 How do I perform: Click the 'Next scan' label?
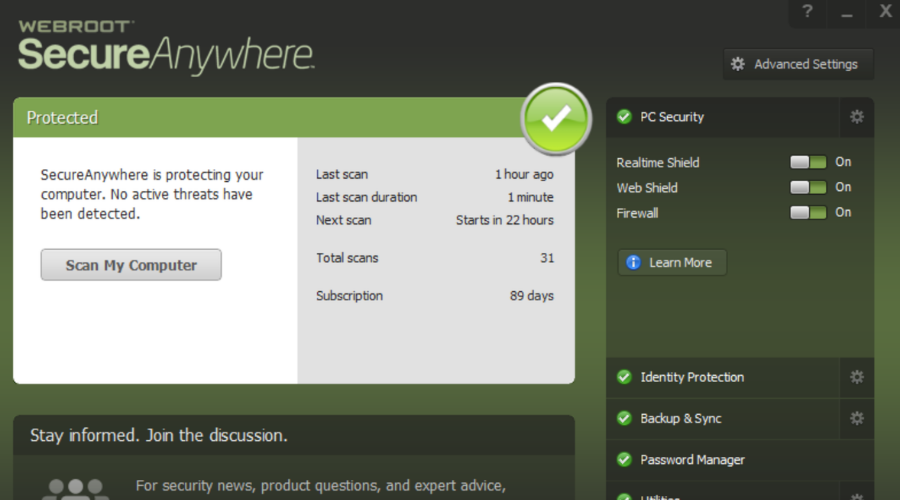tap(343, 220)
